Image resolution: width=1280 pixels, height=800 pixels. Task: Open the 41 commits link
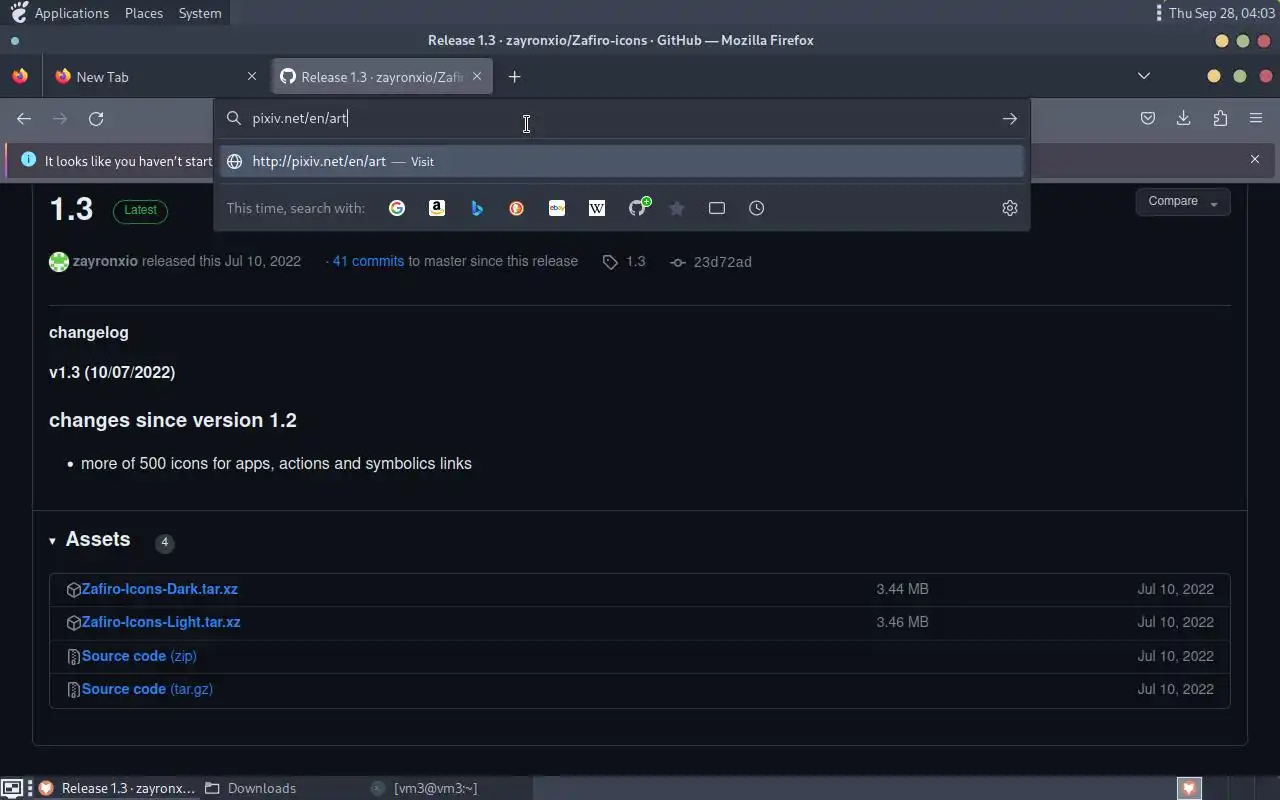point(368,261)
